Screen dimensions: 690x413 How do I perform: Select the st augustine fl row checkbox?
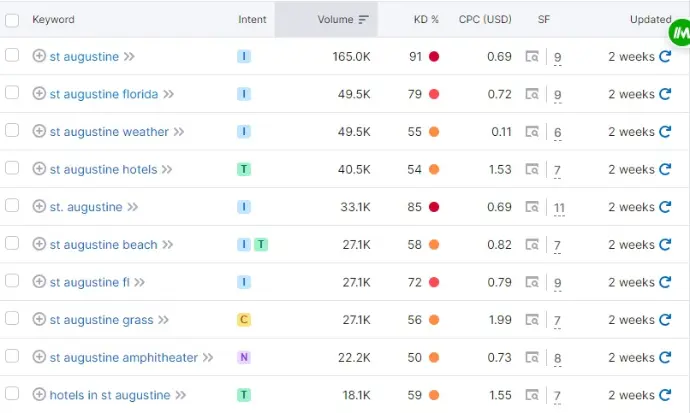tap(12, 282)
